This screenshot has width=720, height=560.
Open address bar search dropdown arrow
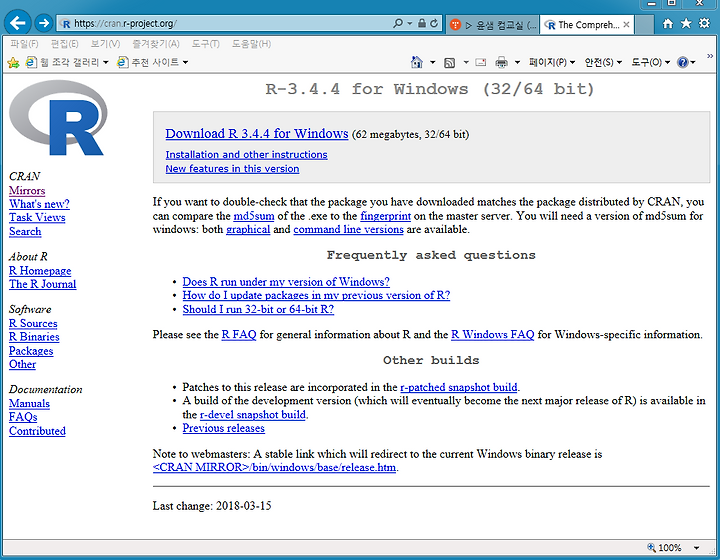coord(409,23)
